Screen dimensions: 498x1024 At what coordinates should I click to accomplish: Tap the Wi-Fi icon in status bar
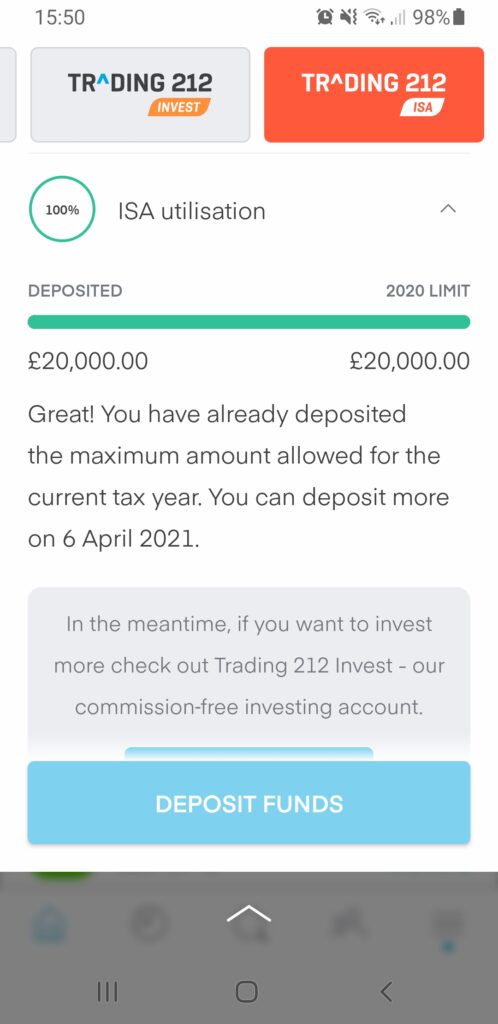tap(374, 18)
